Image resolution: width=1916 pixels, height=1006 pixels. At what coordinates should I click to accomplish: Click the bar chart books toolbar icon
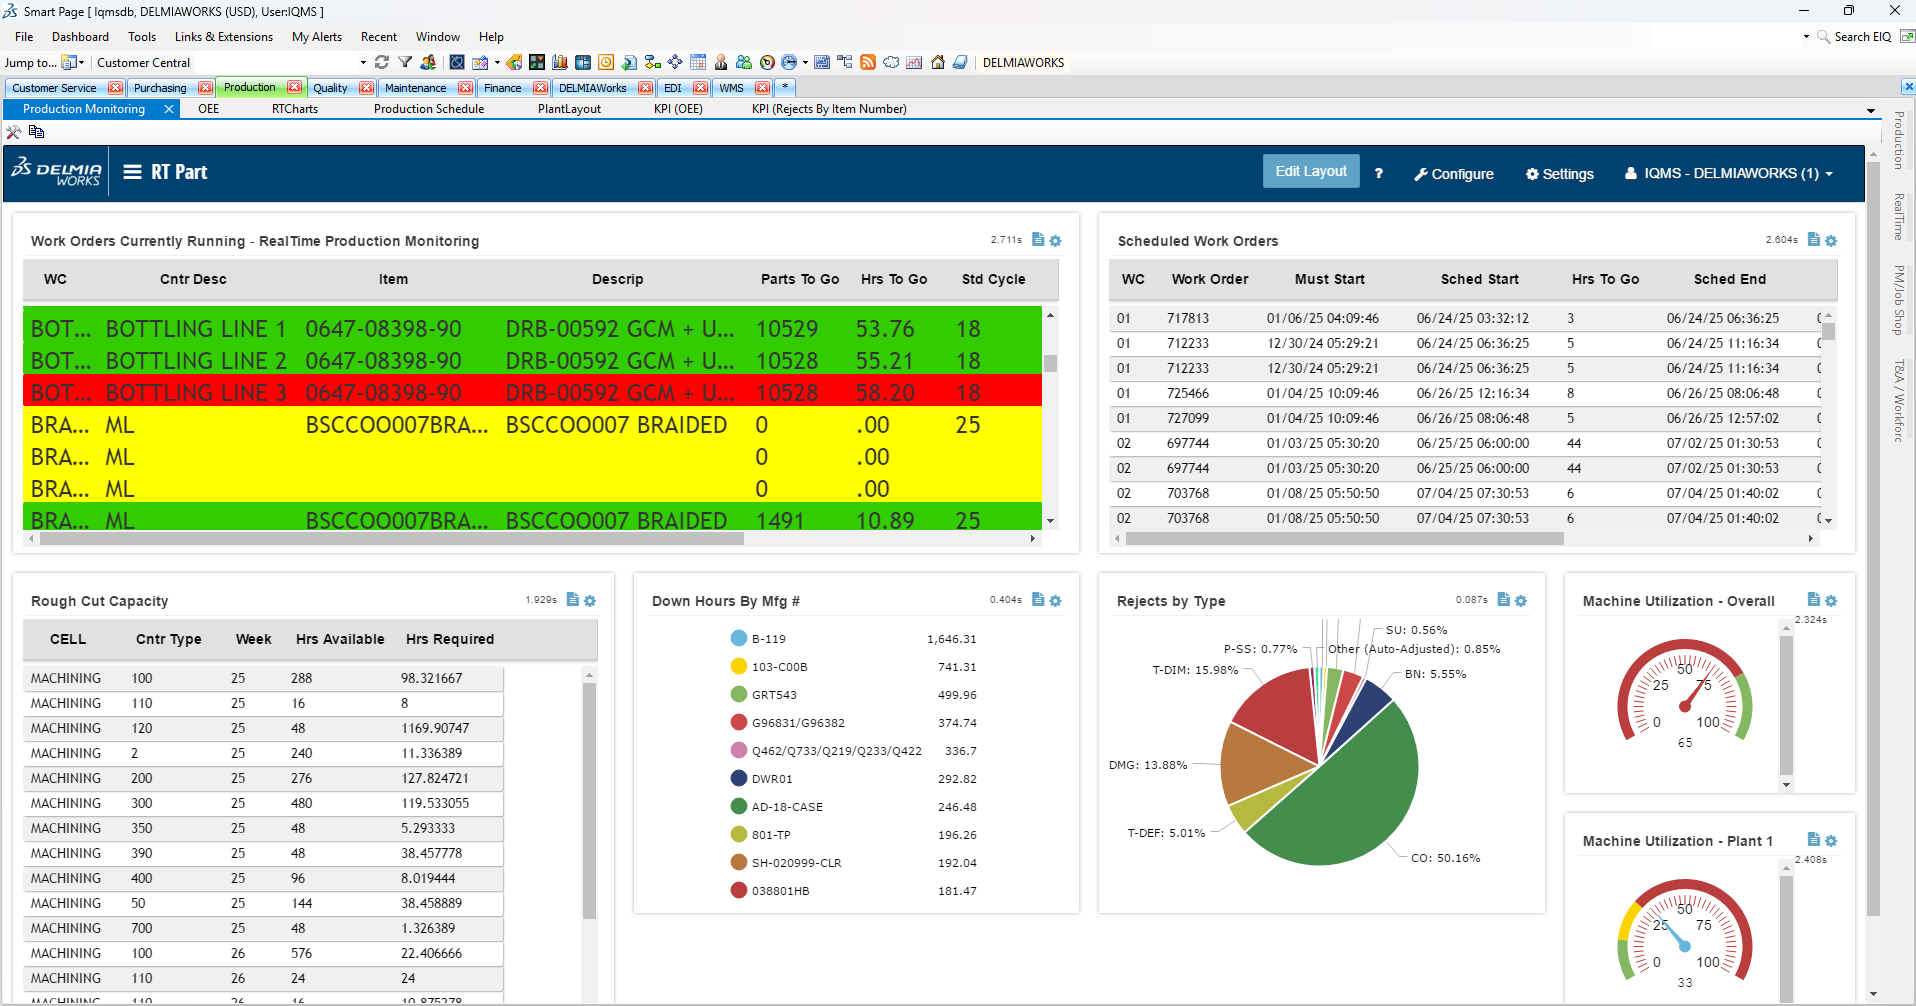pos(559,62)
